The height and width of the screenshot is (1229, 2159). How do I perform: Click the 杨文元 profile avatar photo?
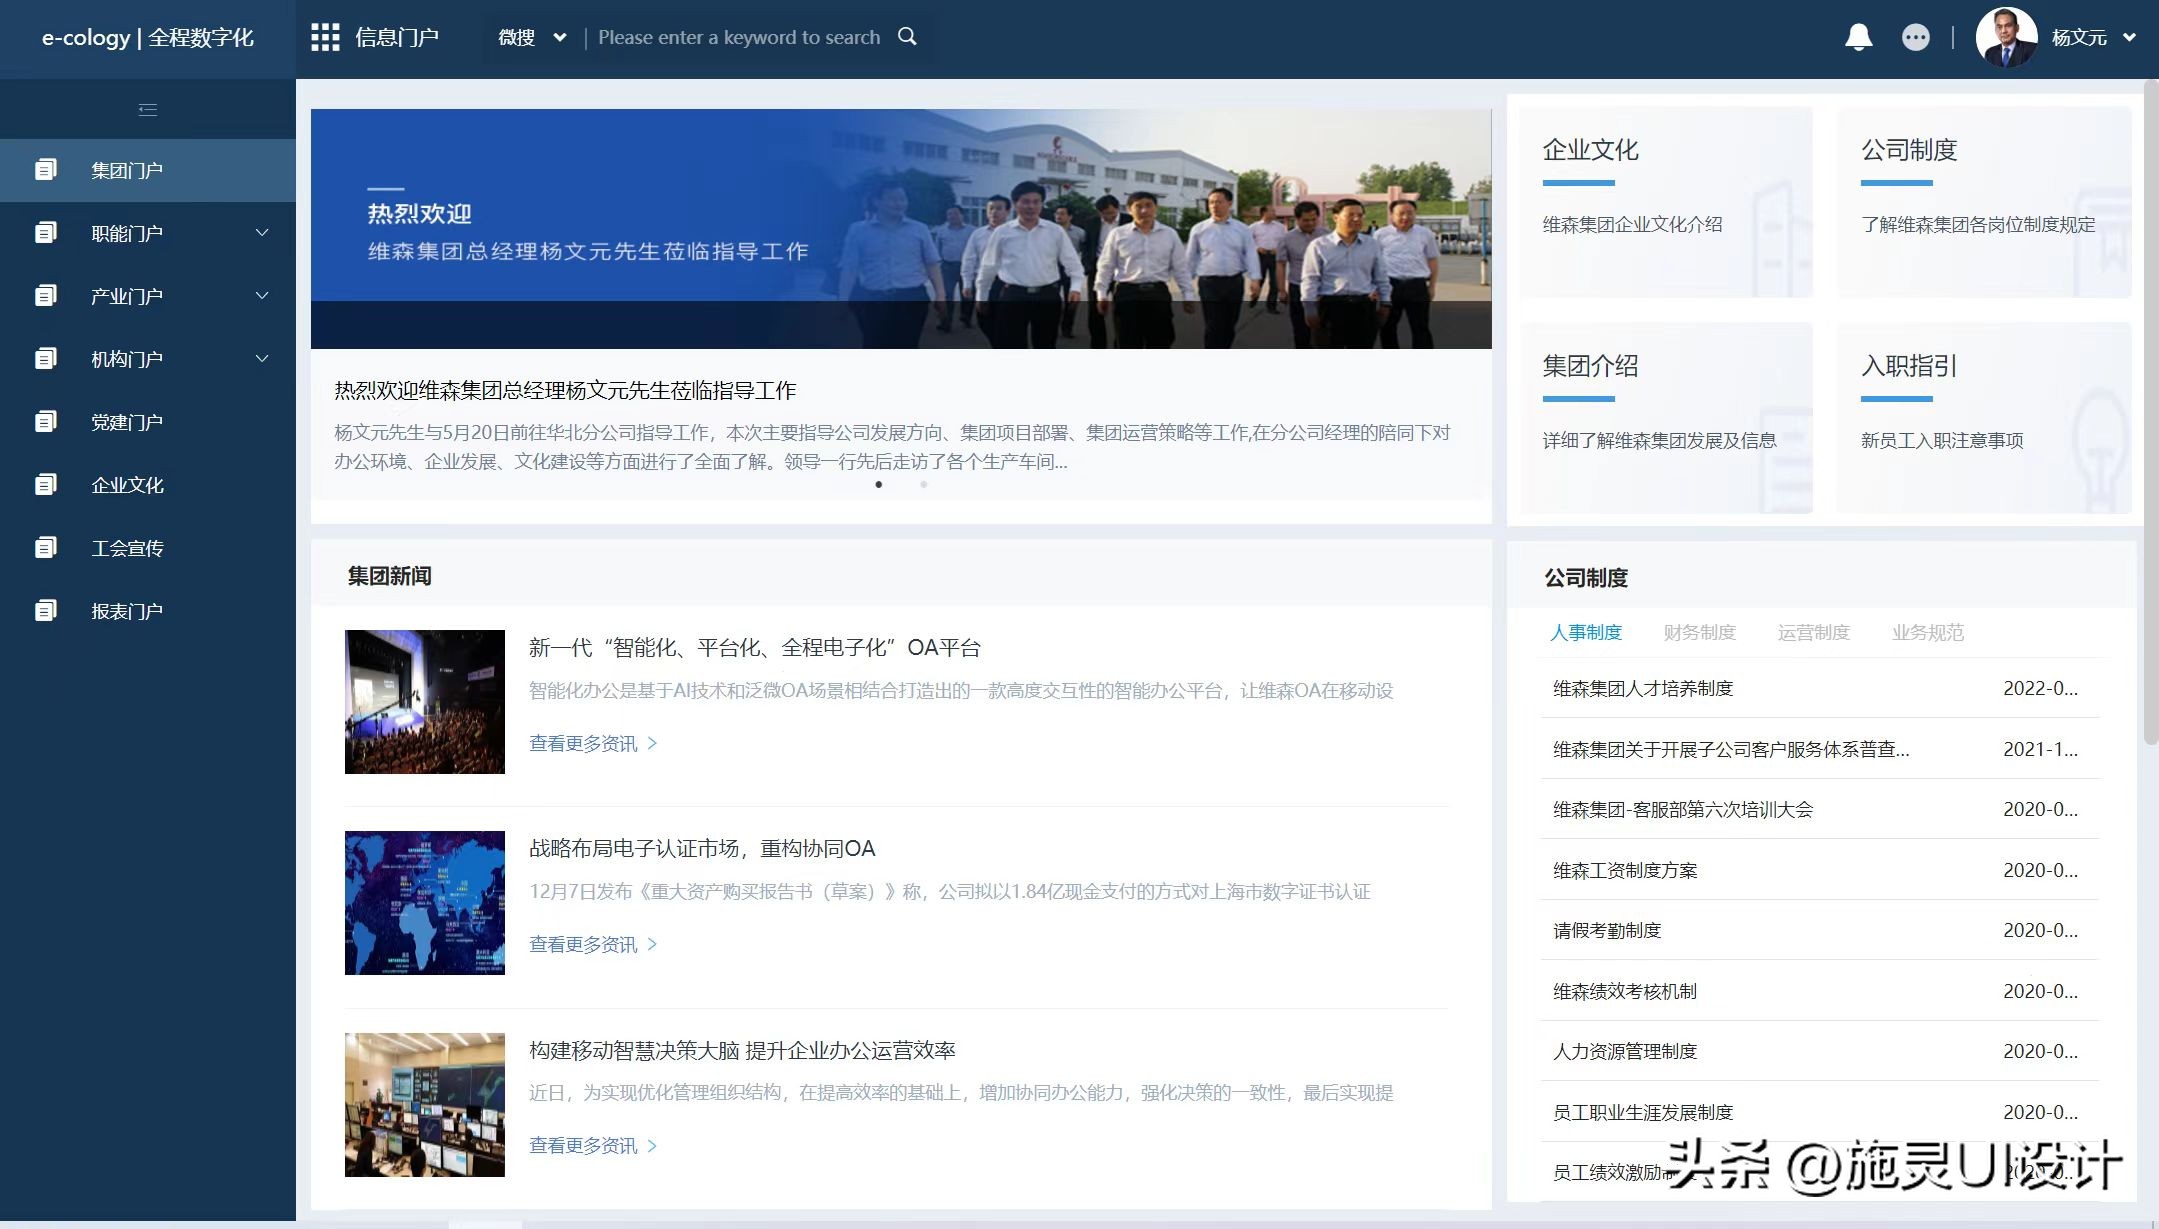2008,36
